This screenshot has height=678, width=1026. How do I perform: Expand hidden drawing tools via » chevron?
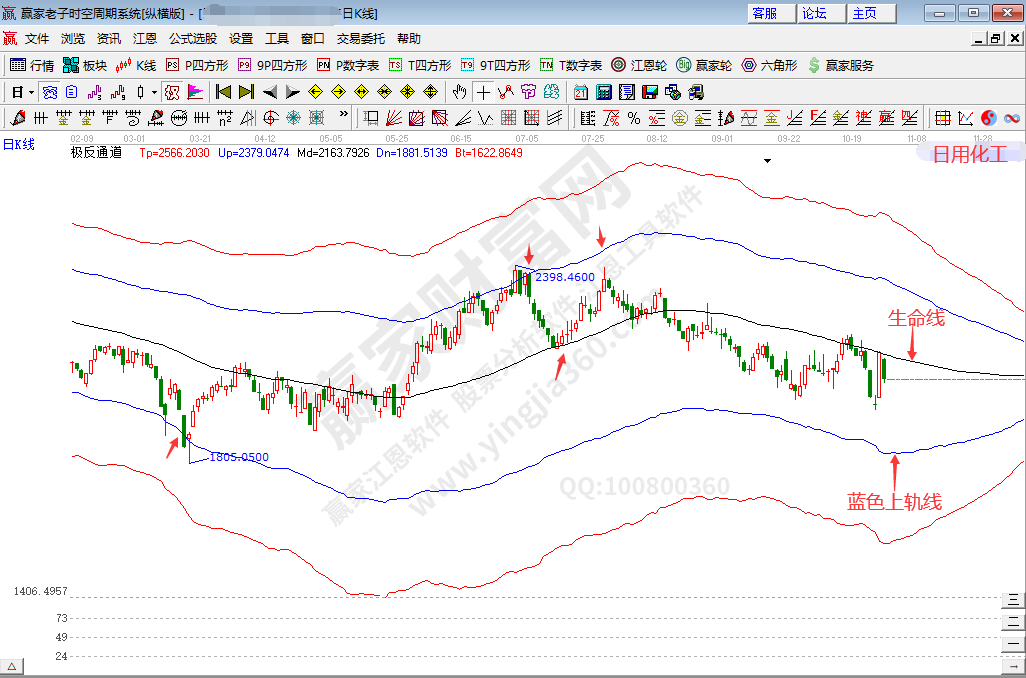click(x=344, y=118)
